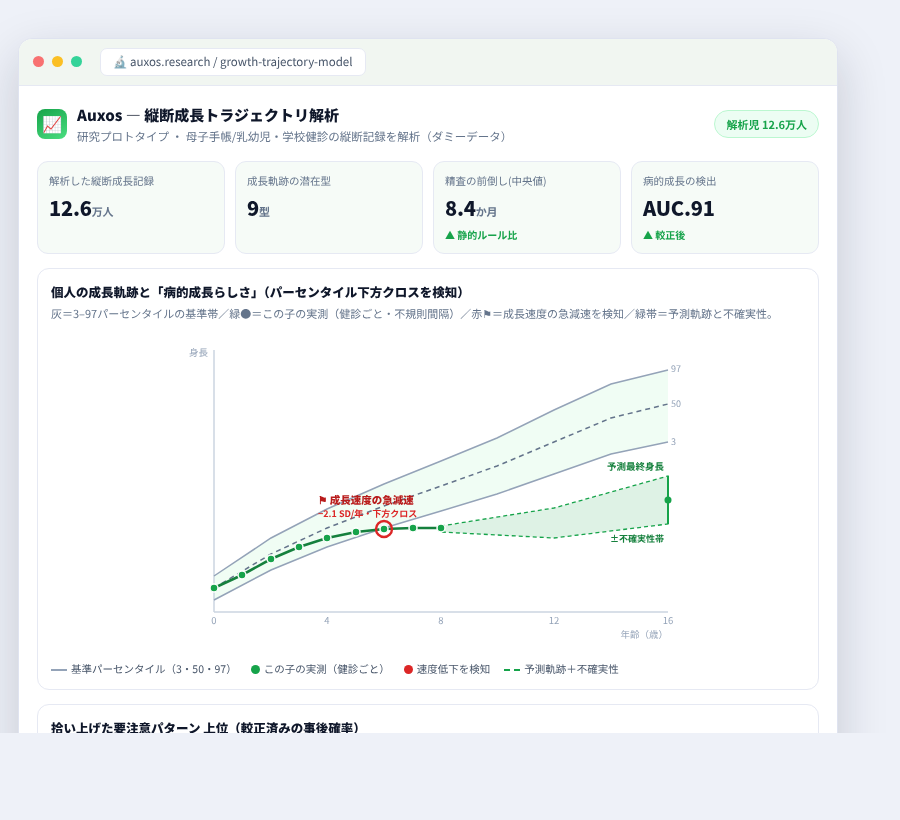Click the 身長 axis label

coord(199,353)
